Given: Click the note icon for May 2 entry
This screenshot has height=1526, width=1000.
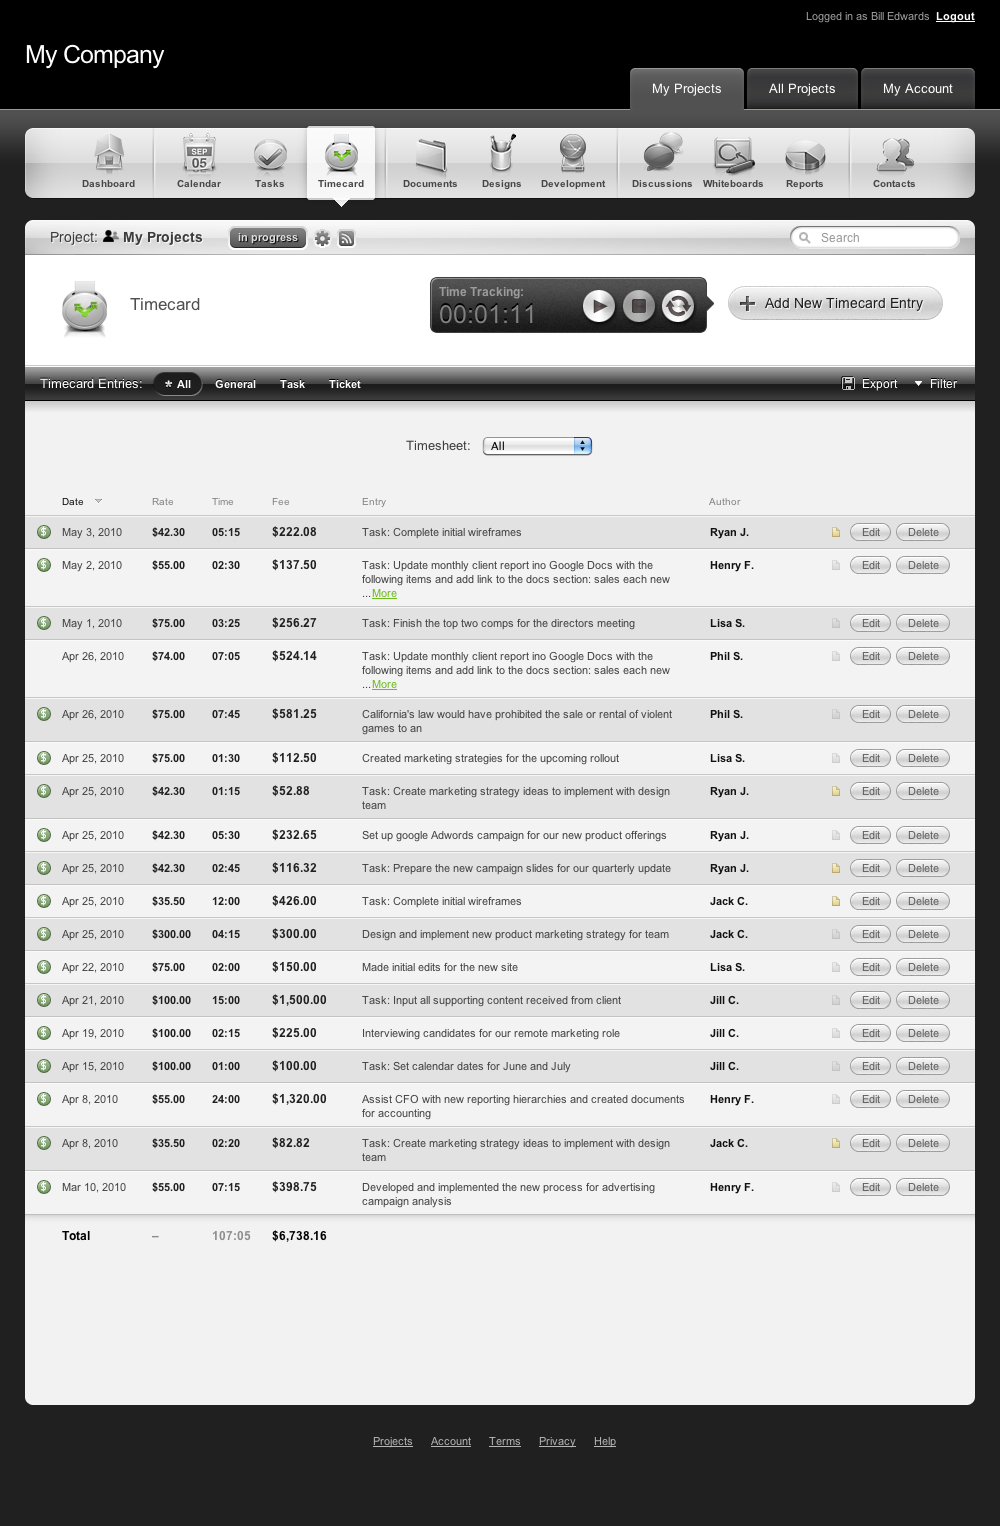Looking at the screenshot, I should [x=836, y=566].
